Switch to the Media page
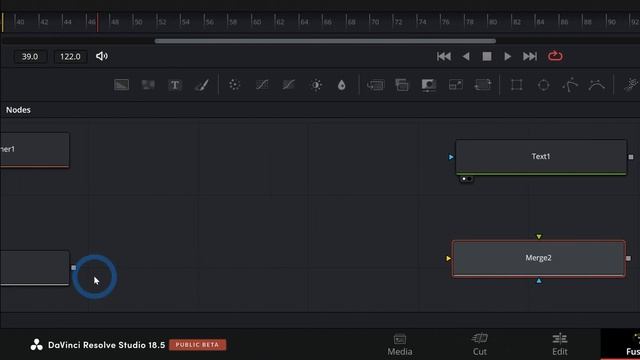The width and height of the screenshot is (640, 360). tap(400, 345)
